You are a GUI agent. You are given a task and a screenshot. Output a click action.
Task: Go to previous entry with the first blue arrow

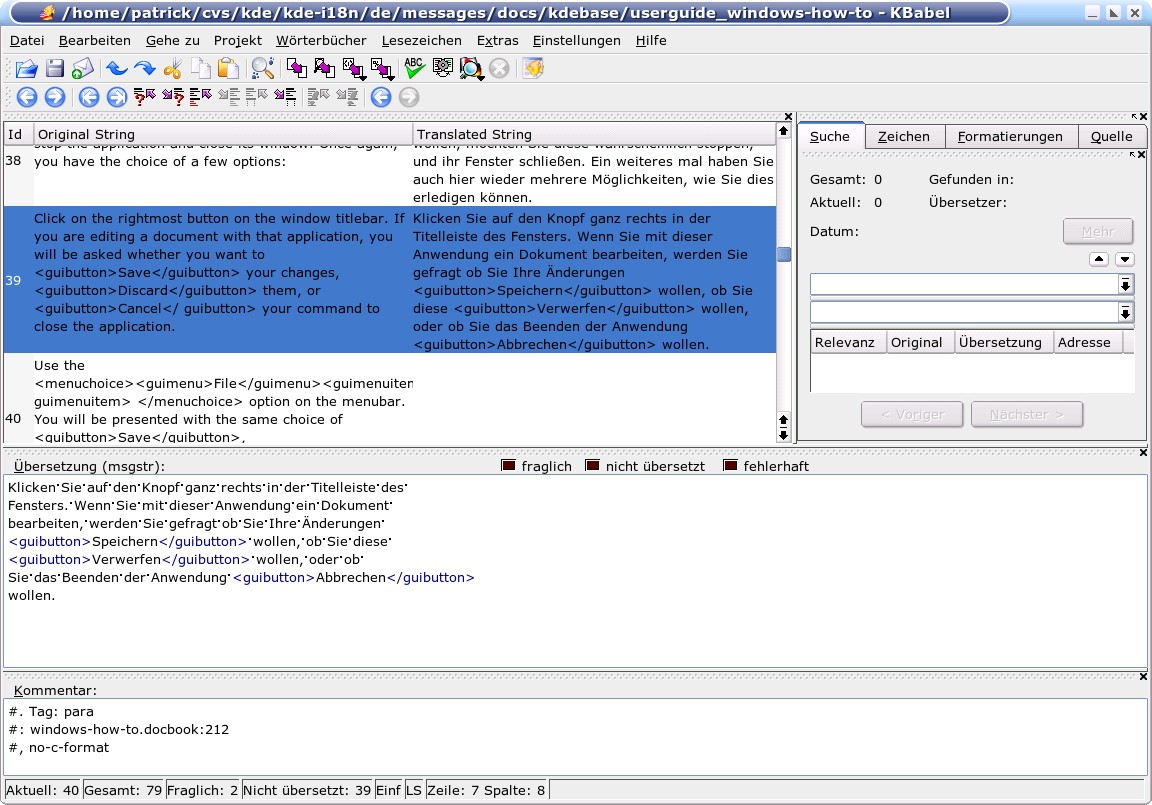tap(26, 97)
